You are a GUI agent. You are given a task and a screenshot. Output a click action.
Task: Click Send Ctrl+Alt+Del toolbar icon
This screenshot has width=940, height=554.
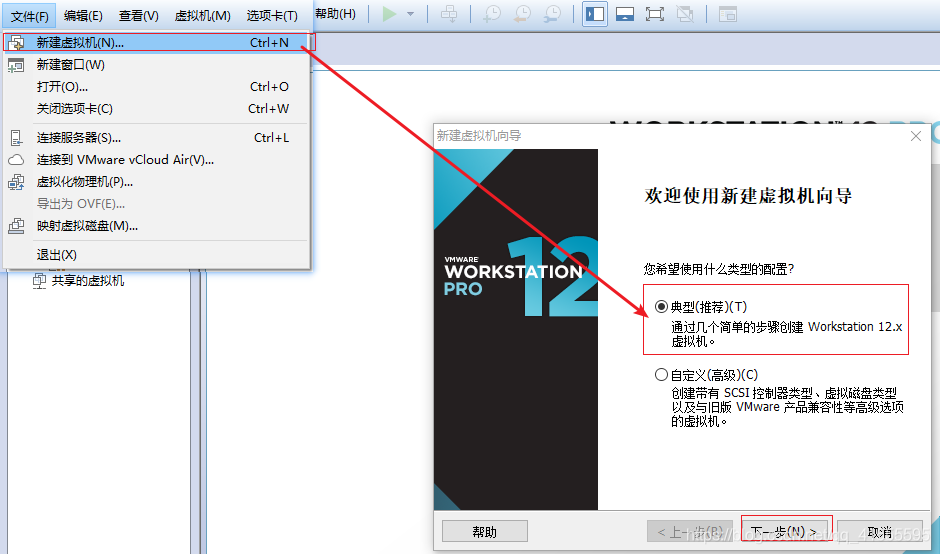[x=448, y=14]
